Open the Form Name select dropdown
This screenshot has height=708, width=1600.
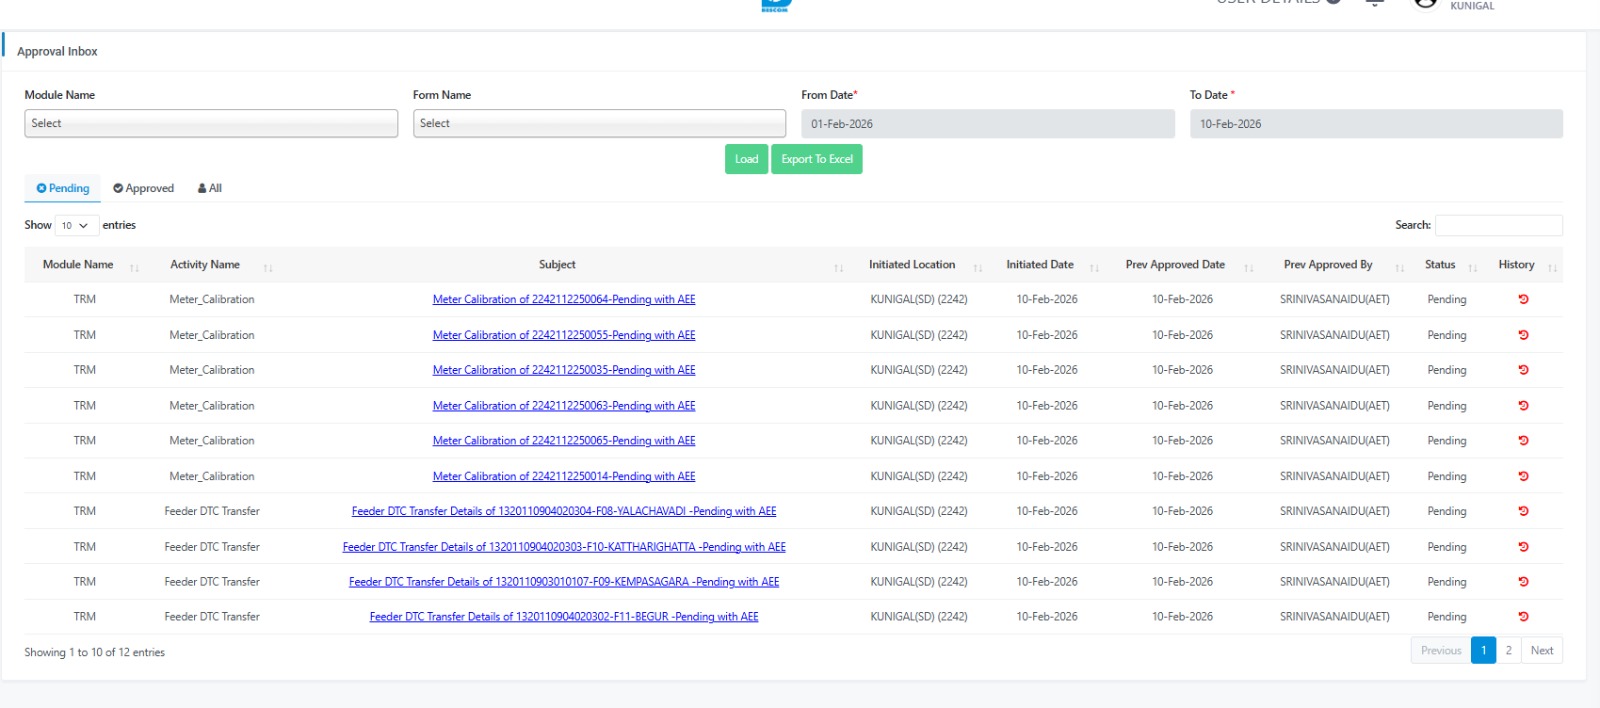tap(599, 123)
